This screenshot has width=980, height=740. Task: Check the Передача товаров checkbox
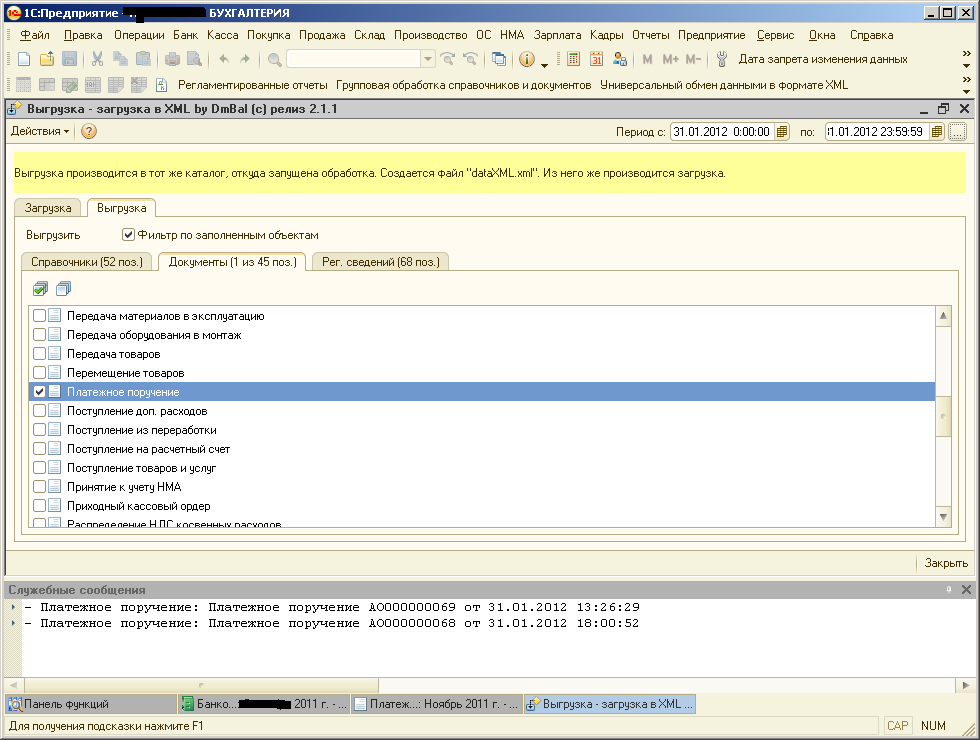39,354
